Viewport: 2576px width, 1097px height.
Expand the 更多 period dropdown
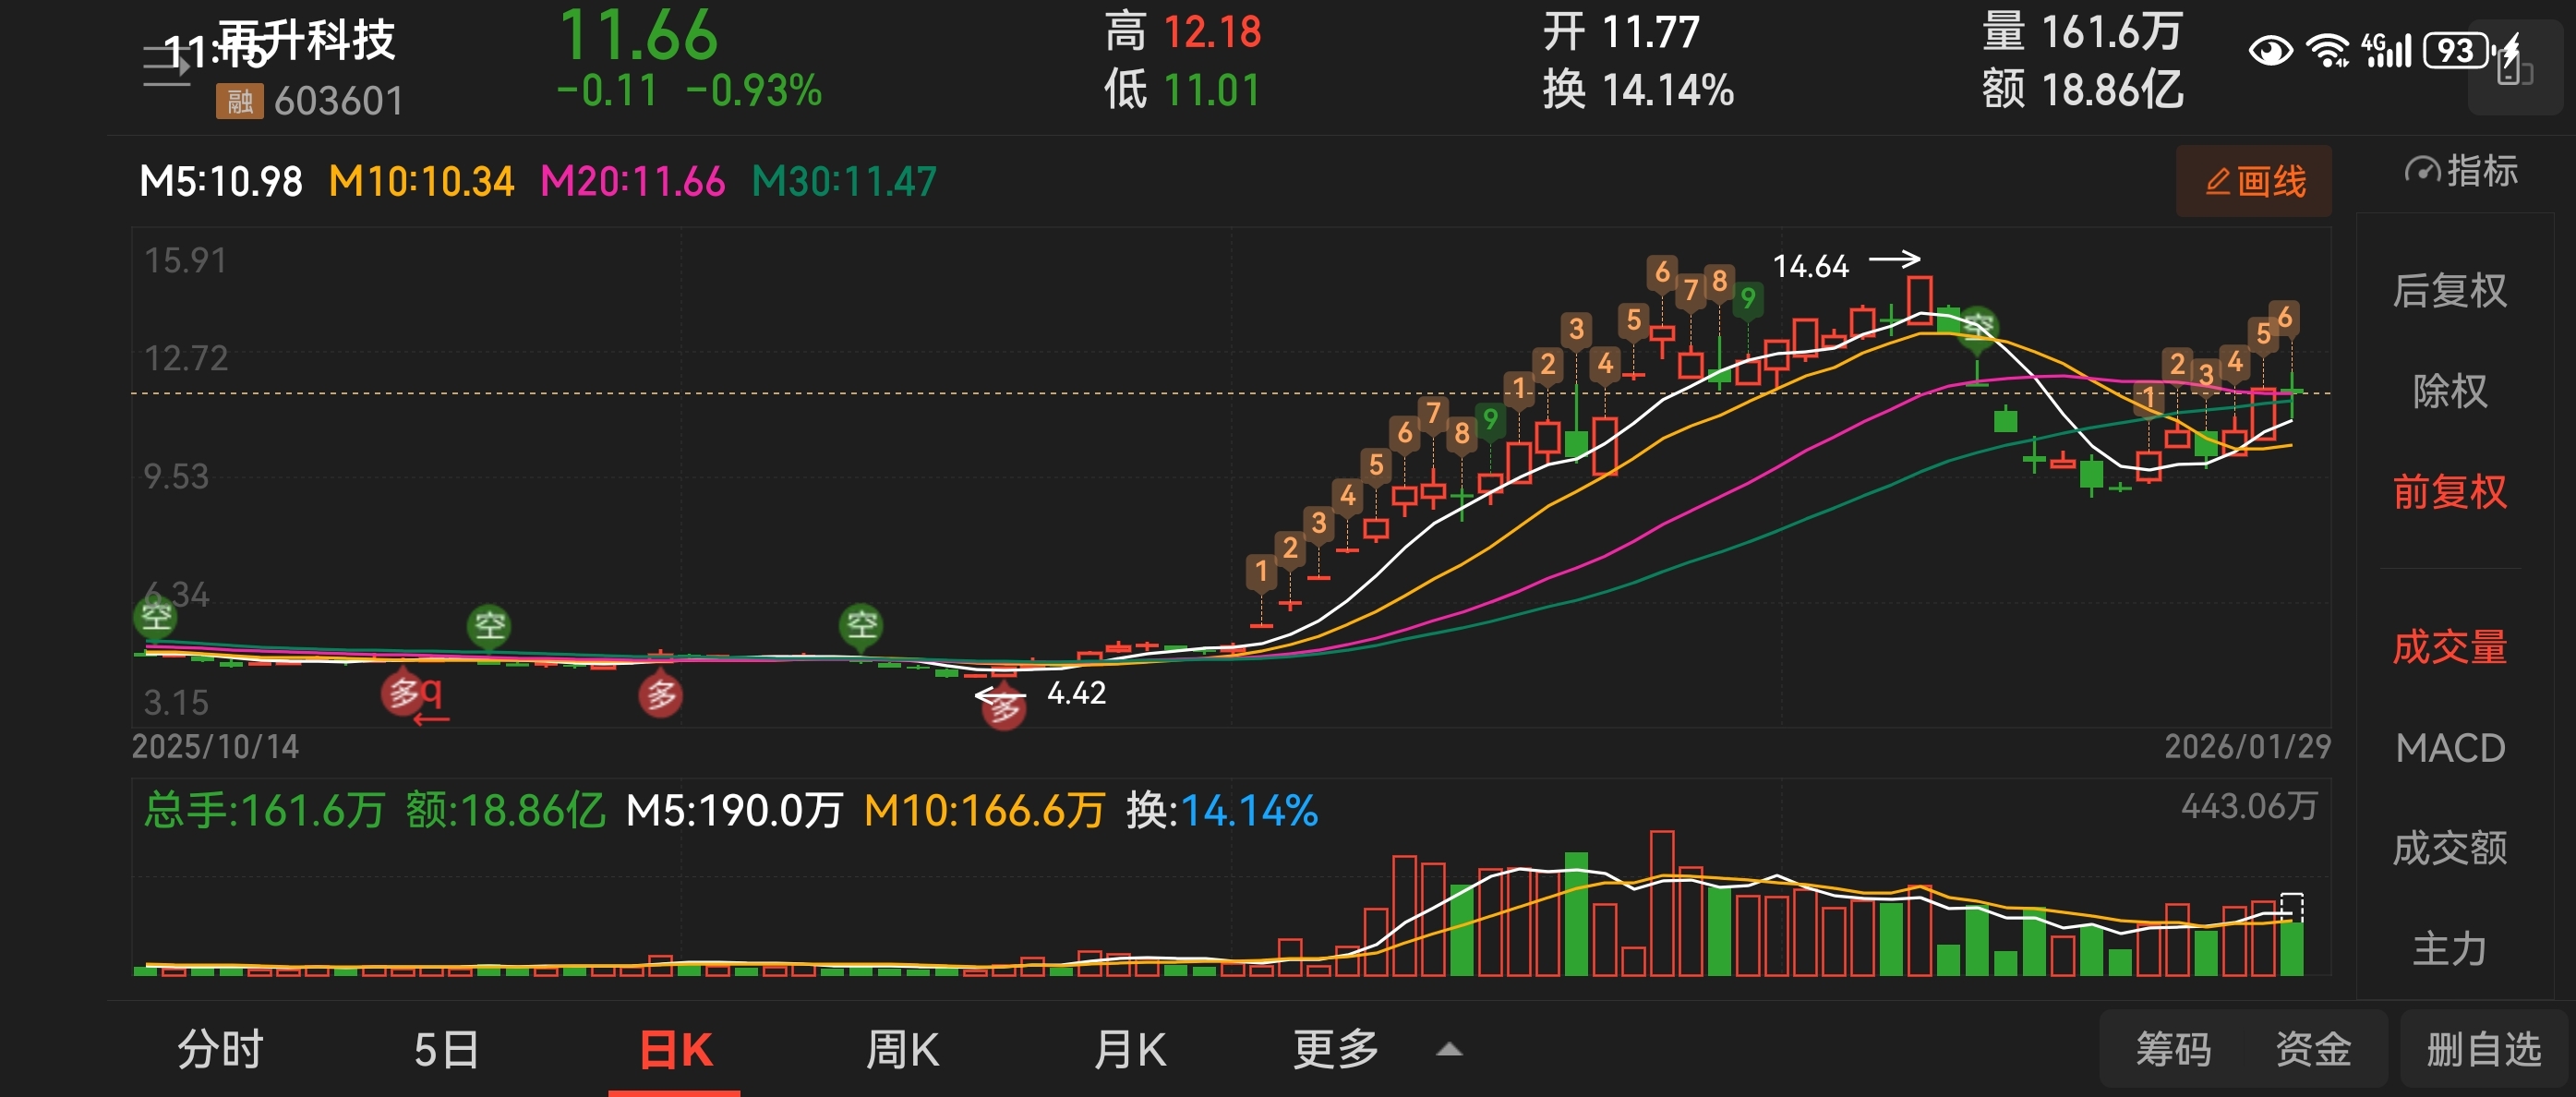click(x=1336, y=1050)
